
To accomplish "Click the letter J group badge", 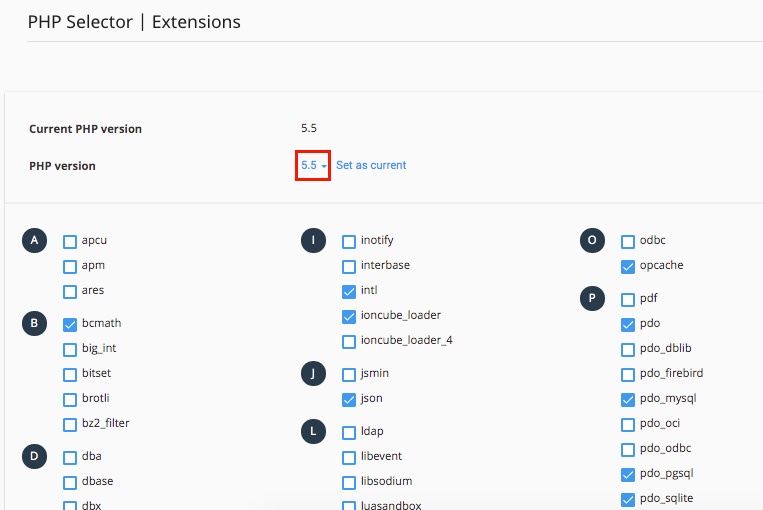I will tap(313, 374).
